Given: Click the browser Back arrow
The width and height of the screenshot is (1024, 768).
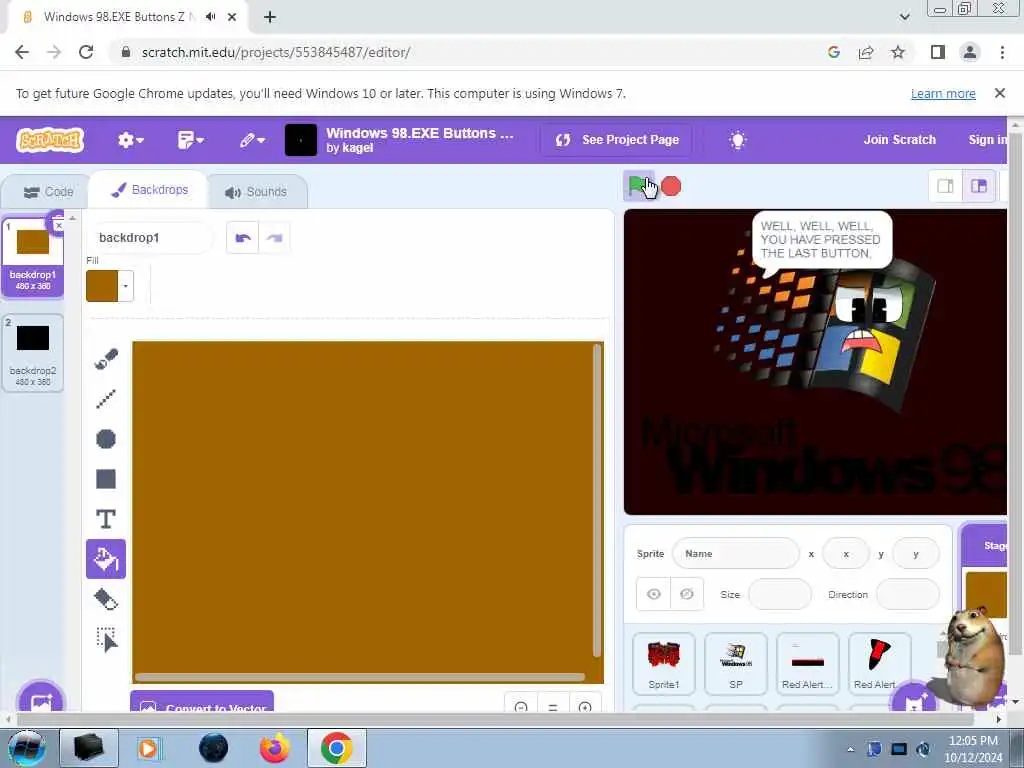Looking at the screenshot, I should [22, 52].
